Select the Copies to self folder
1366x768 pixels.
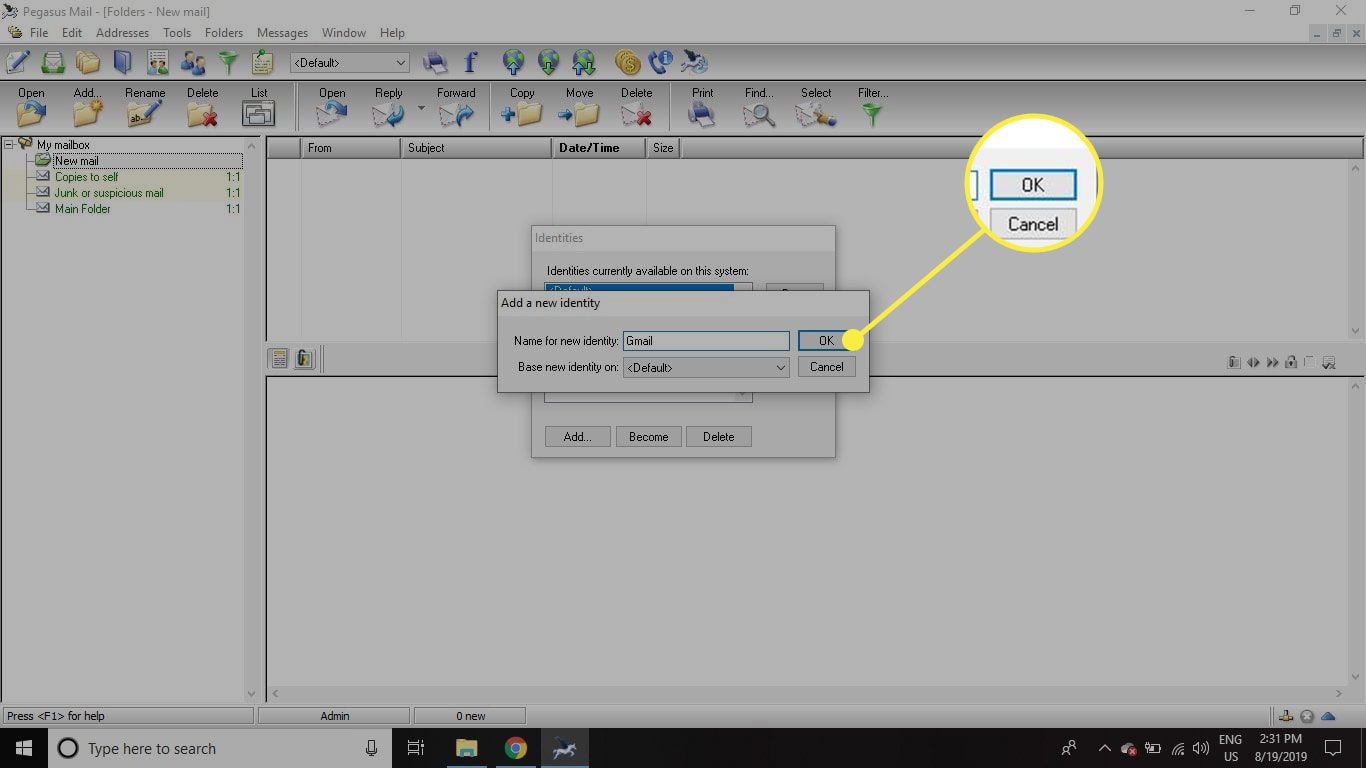(86, 177)
